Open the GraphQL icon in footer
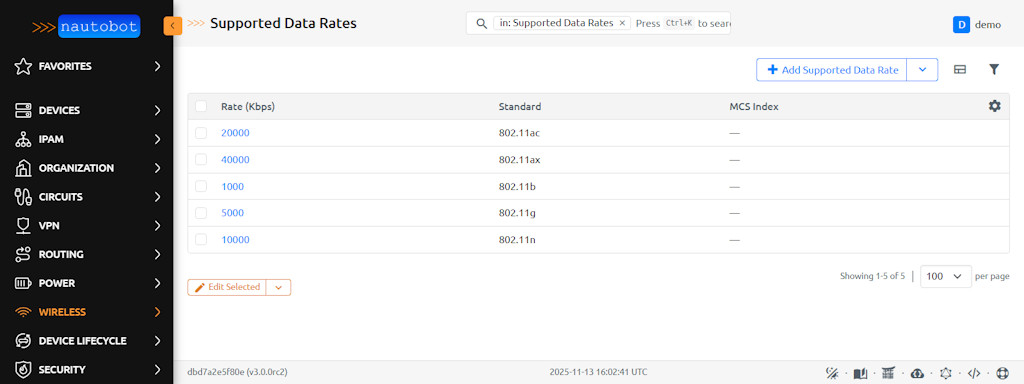Screen dimensions: 1024x384 [945, 373]
